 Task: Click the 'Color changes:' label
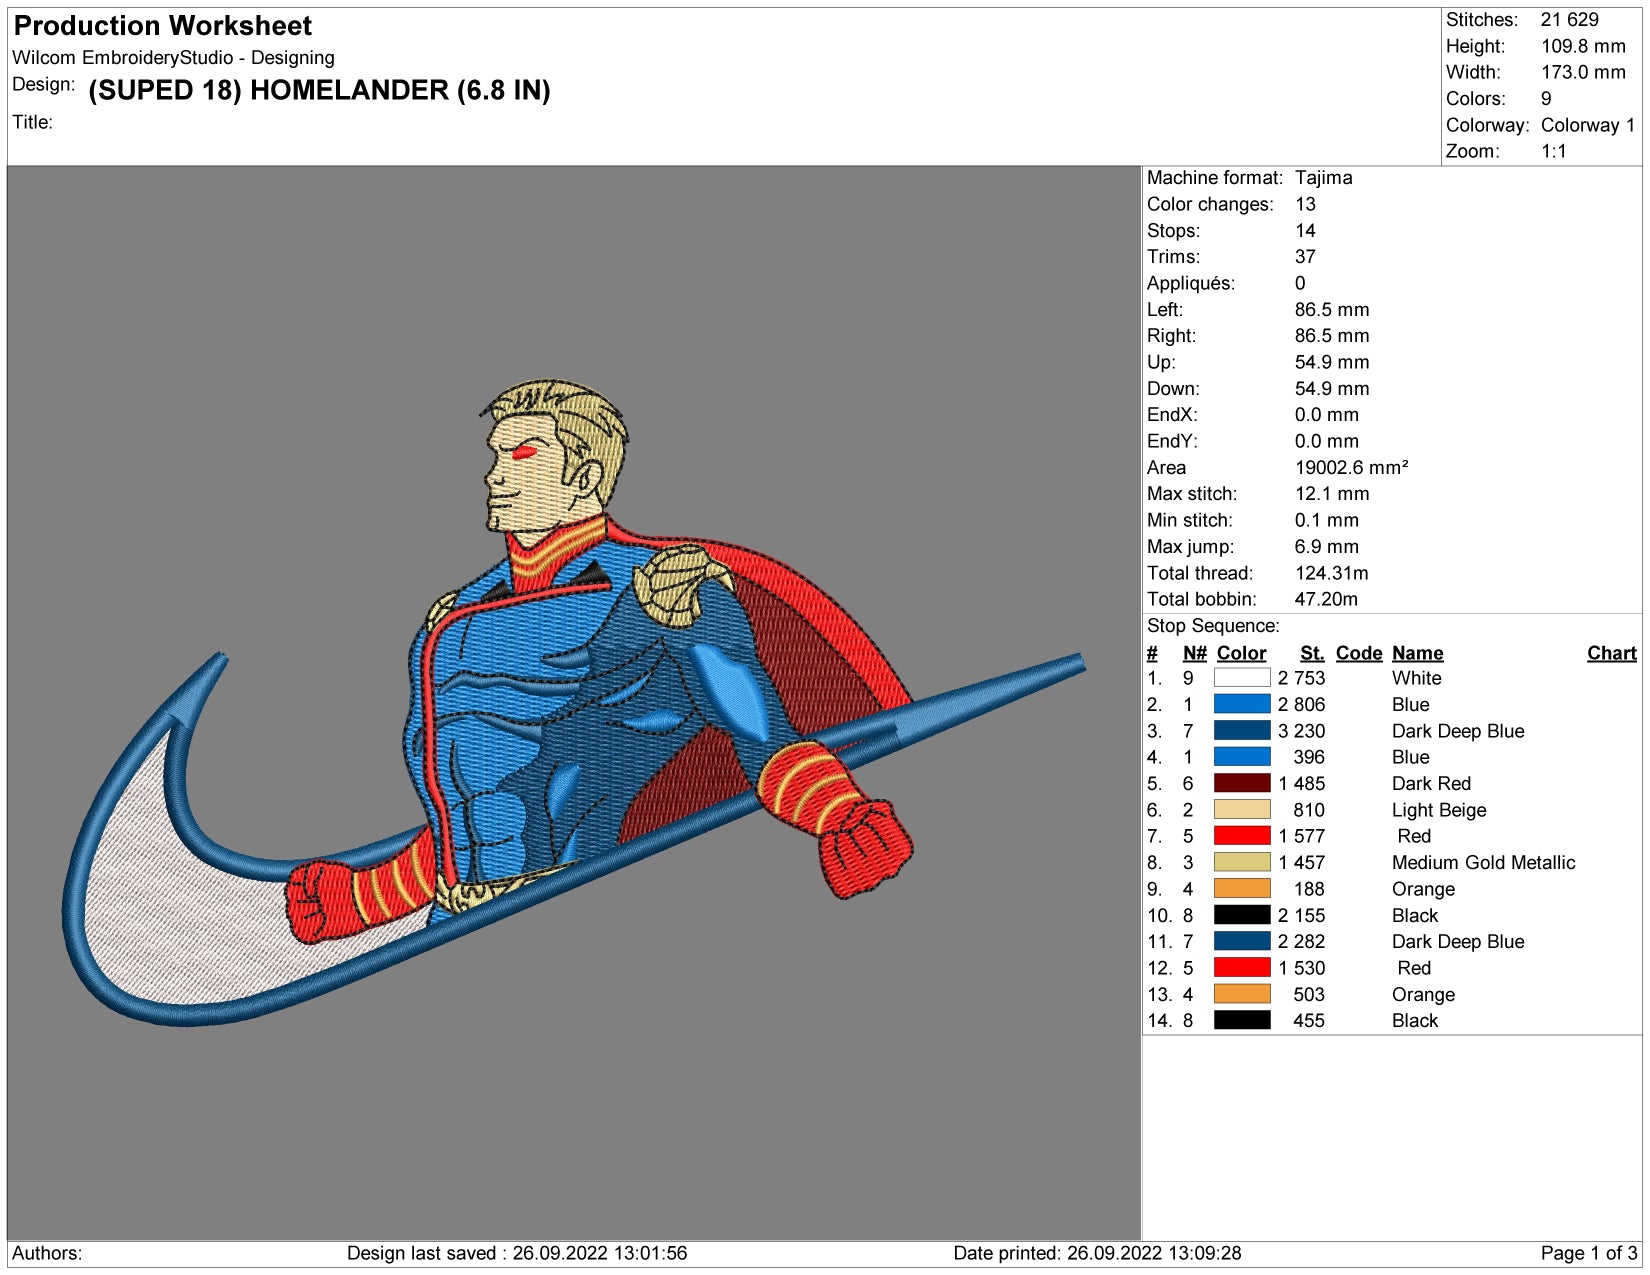[1210, 204]
